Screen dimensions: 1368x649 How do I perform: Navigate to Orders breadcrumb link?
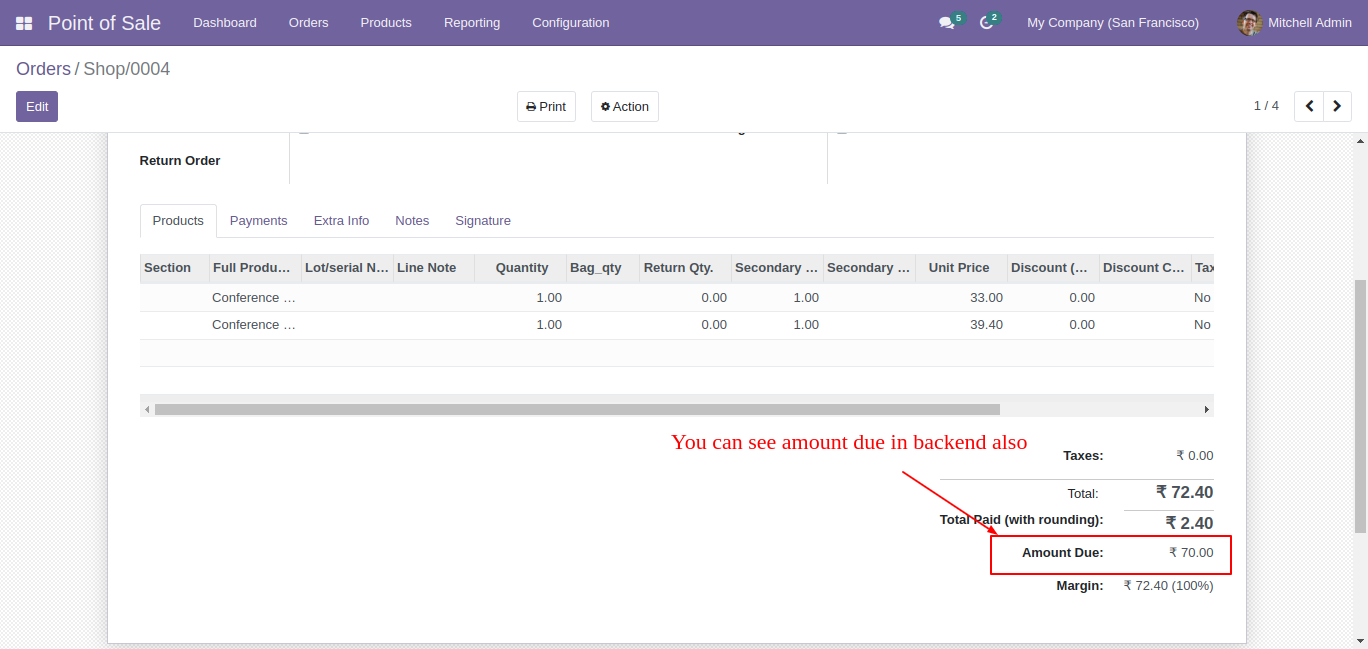(x=43, y=69)
